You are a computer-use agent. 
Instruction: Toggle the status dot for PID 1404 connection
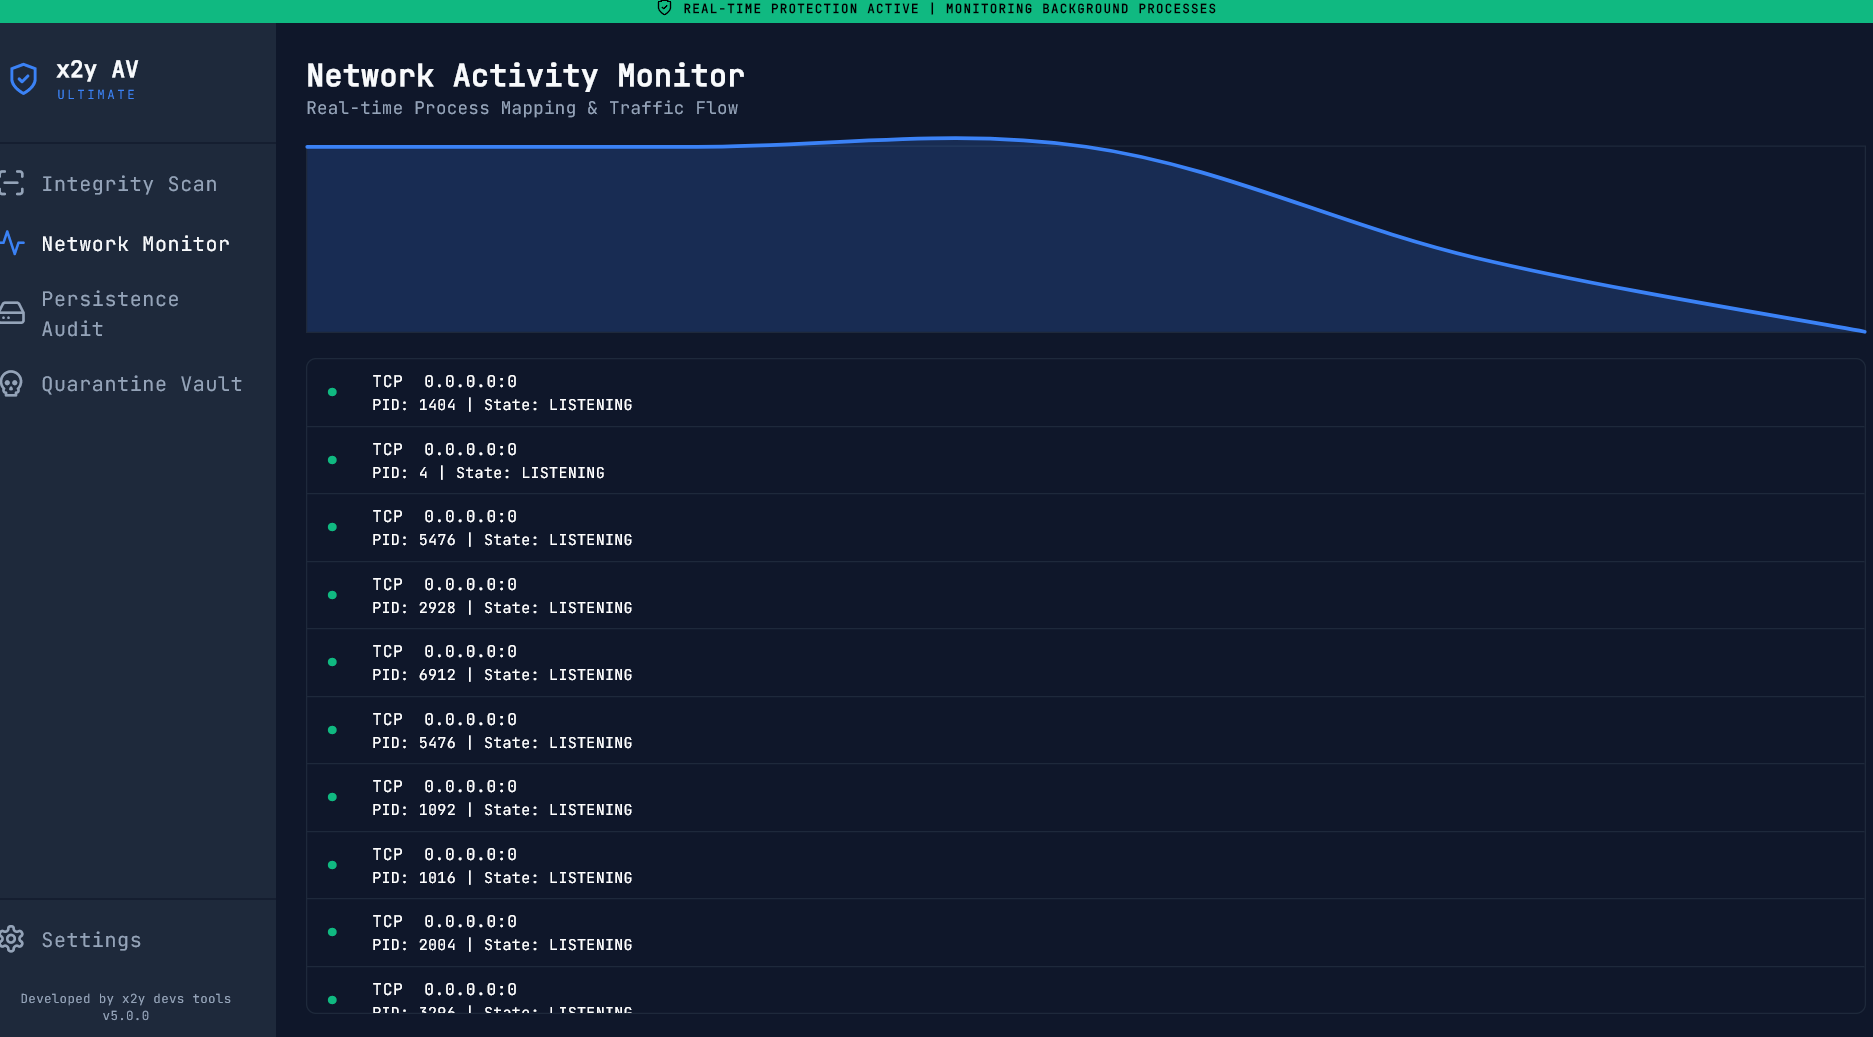coord(331,392)
